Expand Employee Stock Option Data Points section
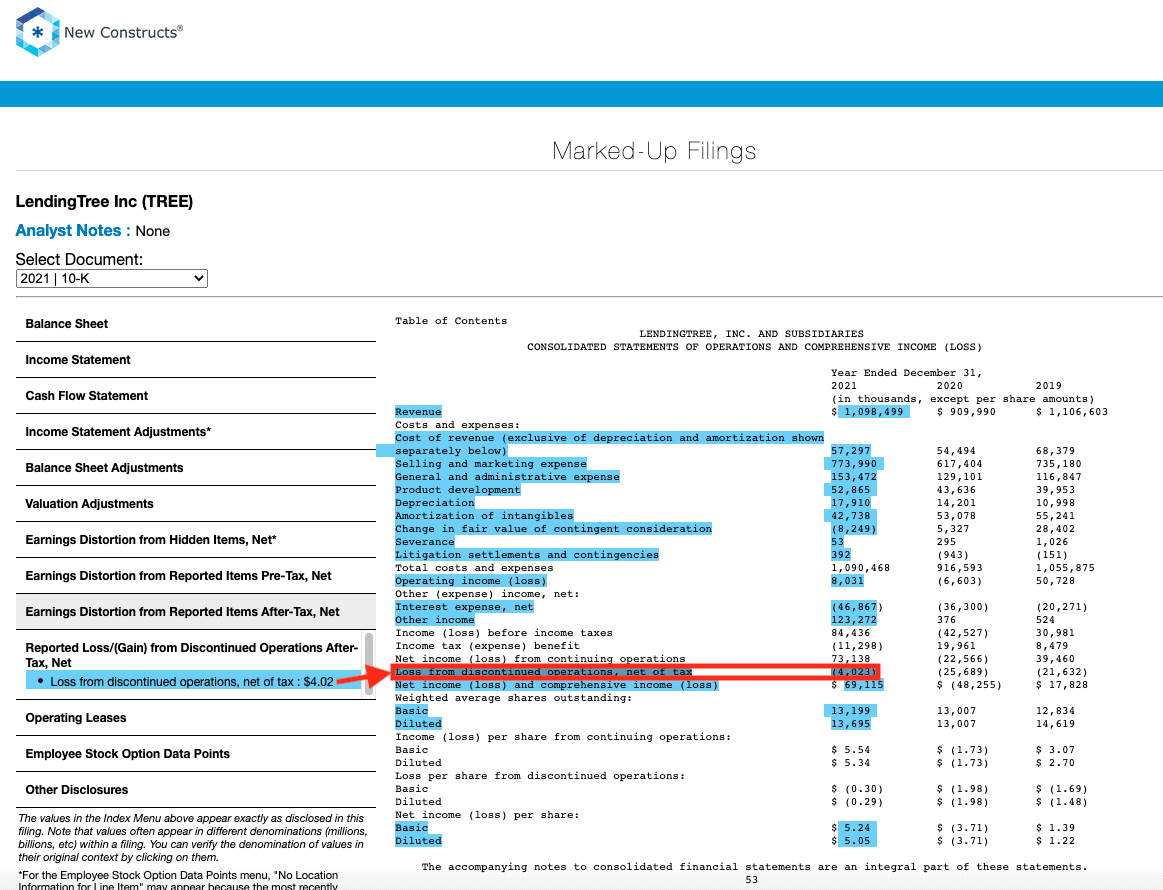Image resolution: width=1163 pixels, height=890 pixels. click(196, 754)
